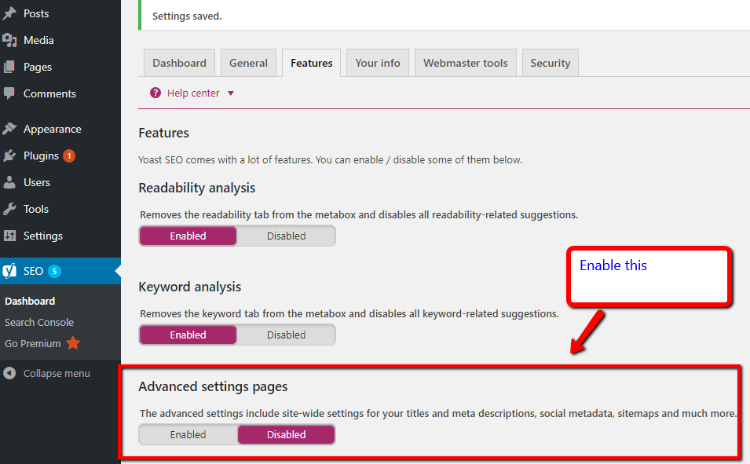The width and height of the screenshot is (750, 464).
Task: Enable Readability analysis
Action: tap(188, 236)
